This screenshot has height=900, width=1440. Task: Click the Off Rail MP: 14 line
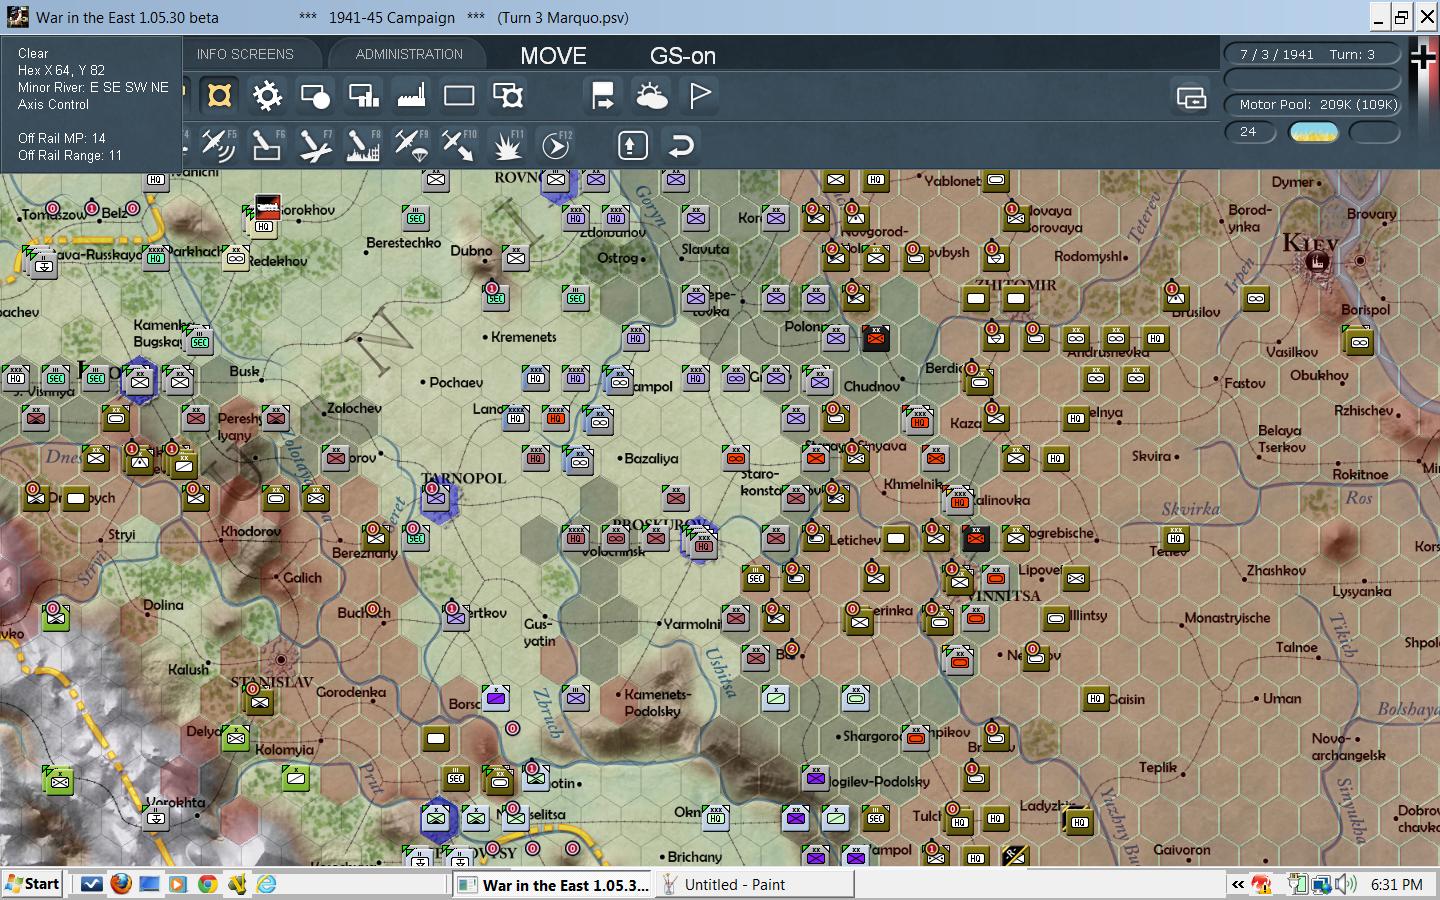click(61, 138)
